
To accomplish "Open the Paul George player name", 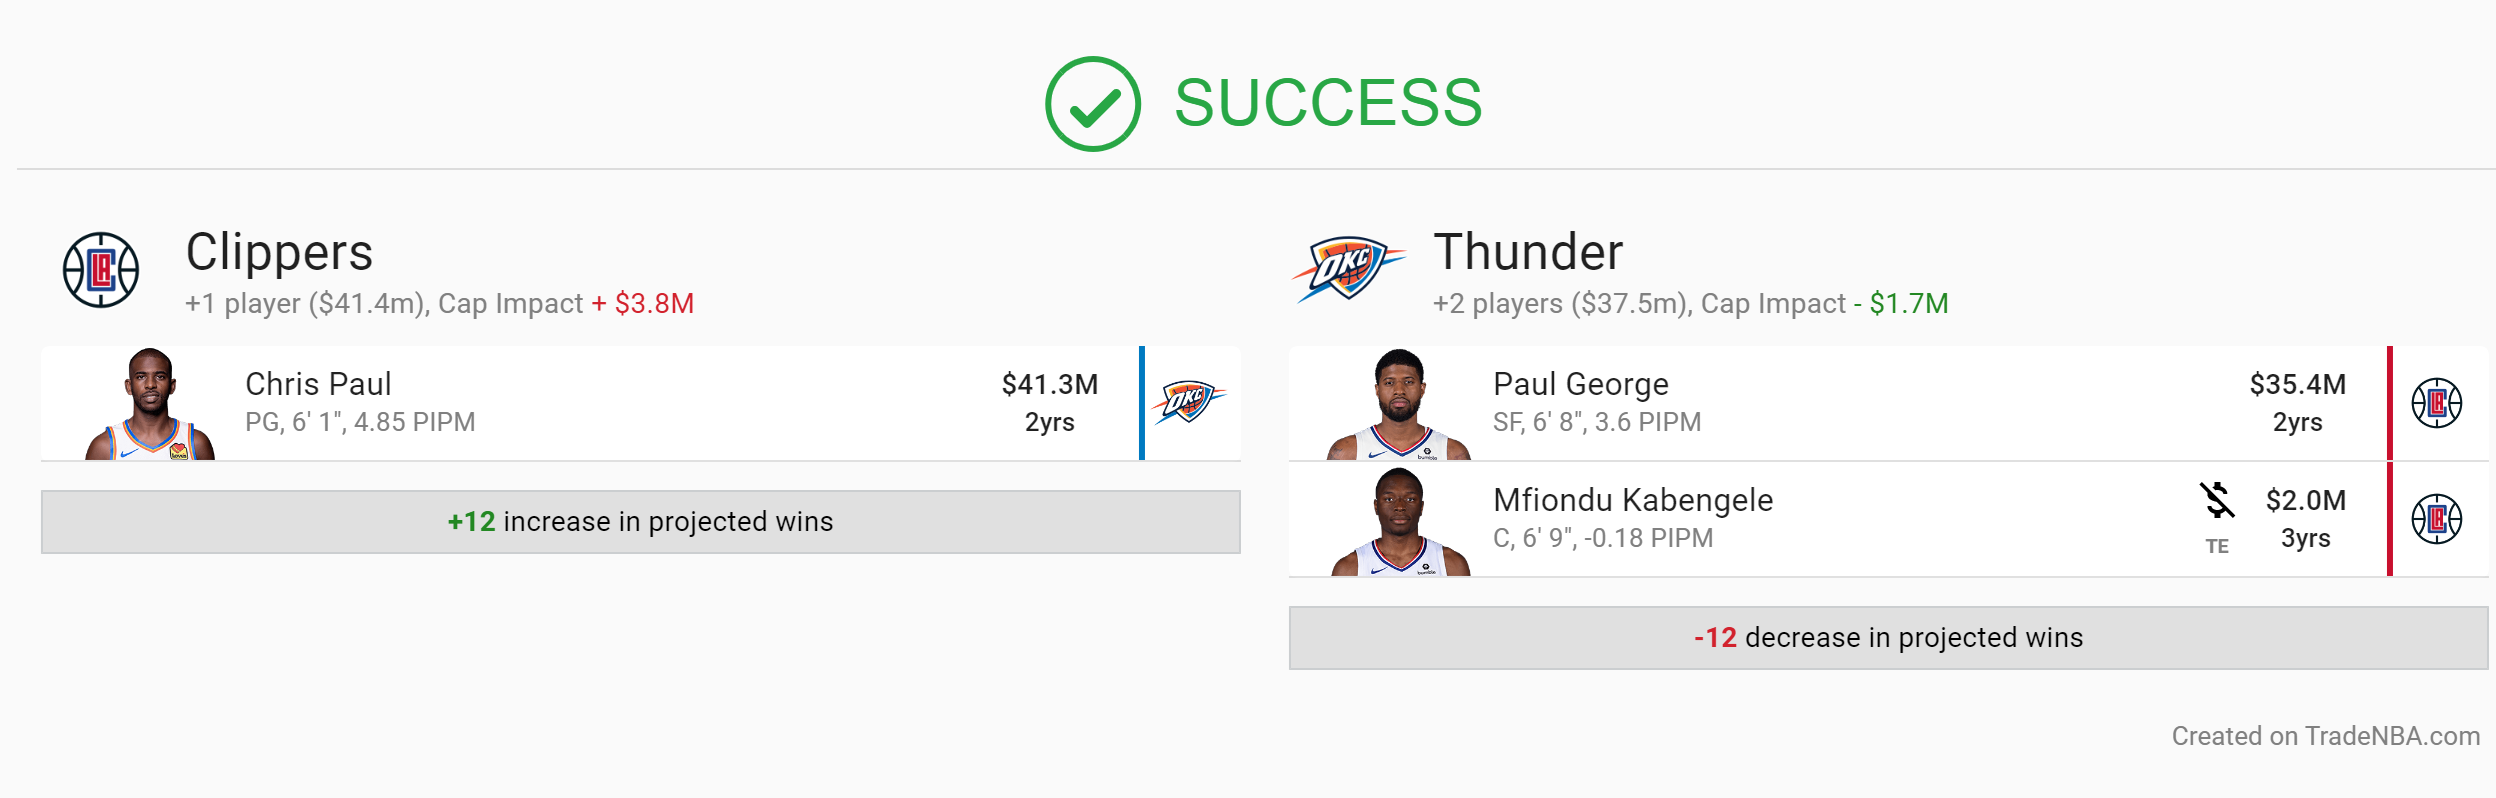I will [x=1581, y=384].
